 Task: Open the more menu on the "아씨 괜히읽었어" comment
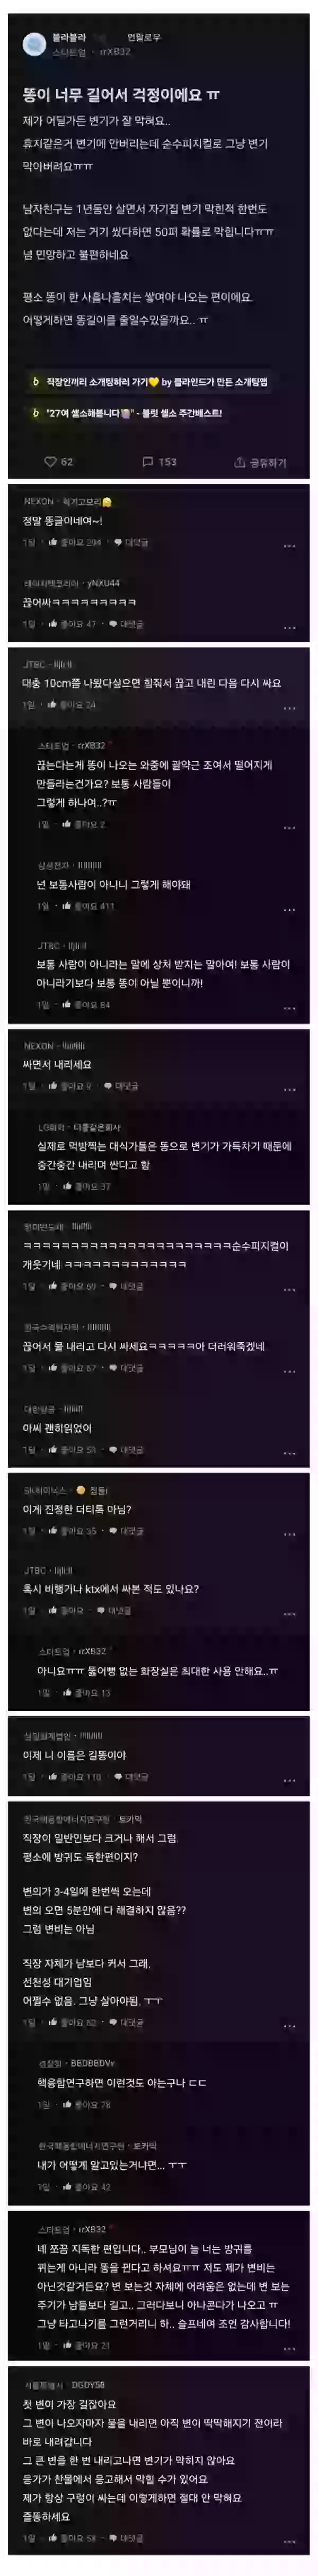point(289,1453)
